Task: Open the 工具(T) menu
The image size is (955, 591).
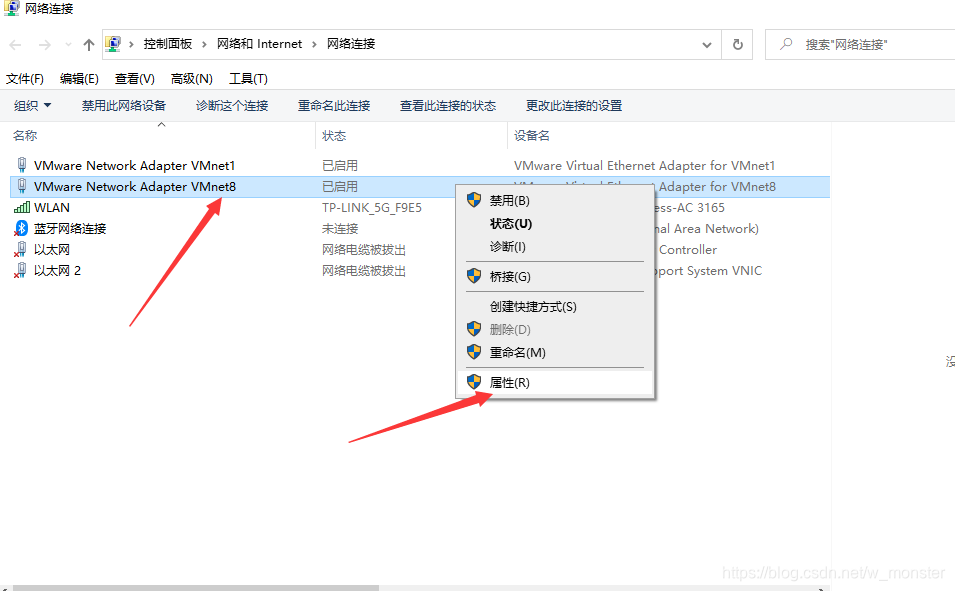Action: point(248,79)
